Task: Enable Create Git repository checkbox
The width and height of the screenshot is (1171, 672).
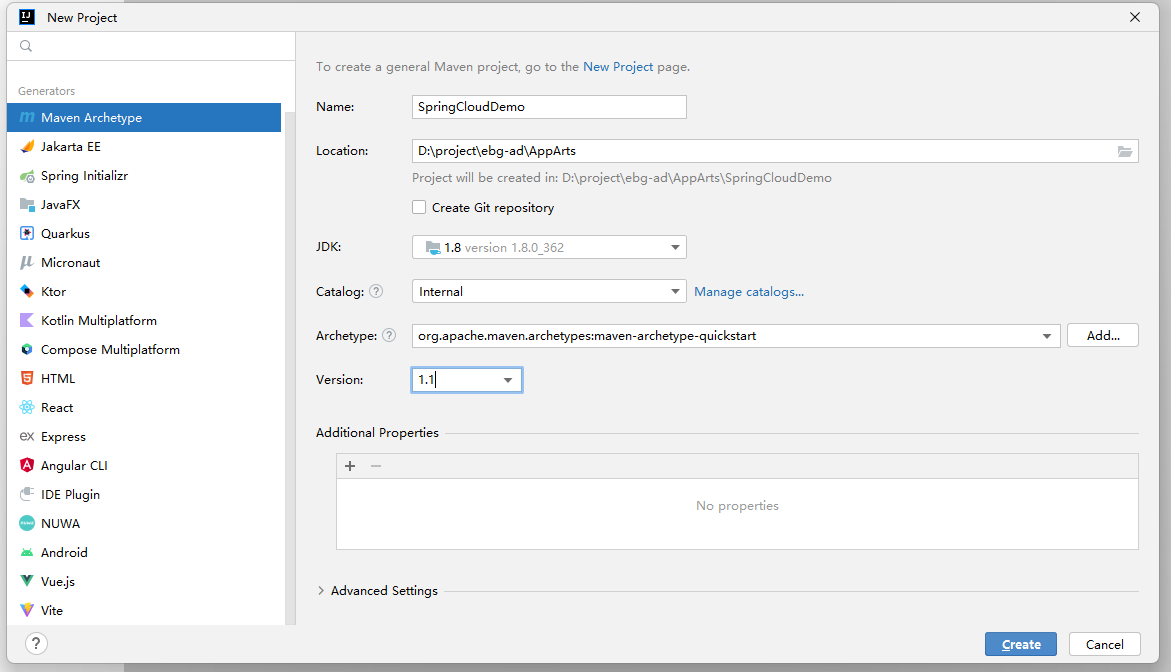Action: tap(419, 208)
